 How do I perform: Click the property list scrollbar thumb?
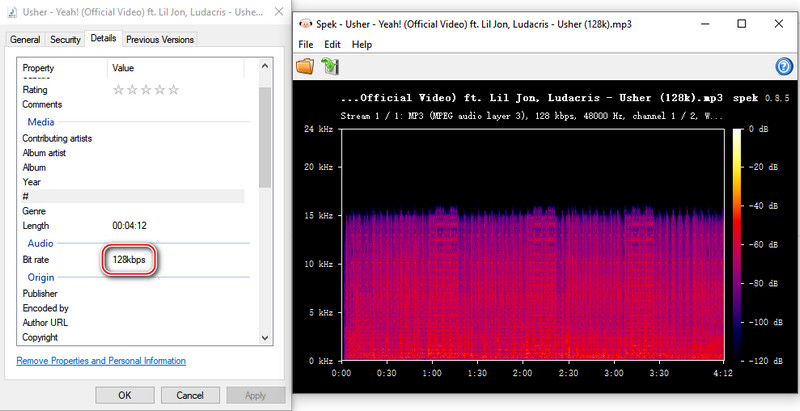265,137
